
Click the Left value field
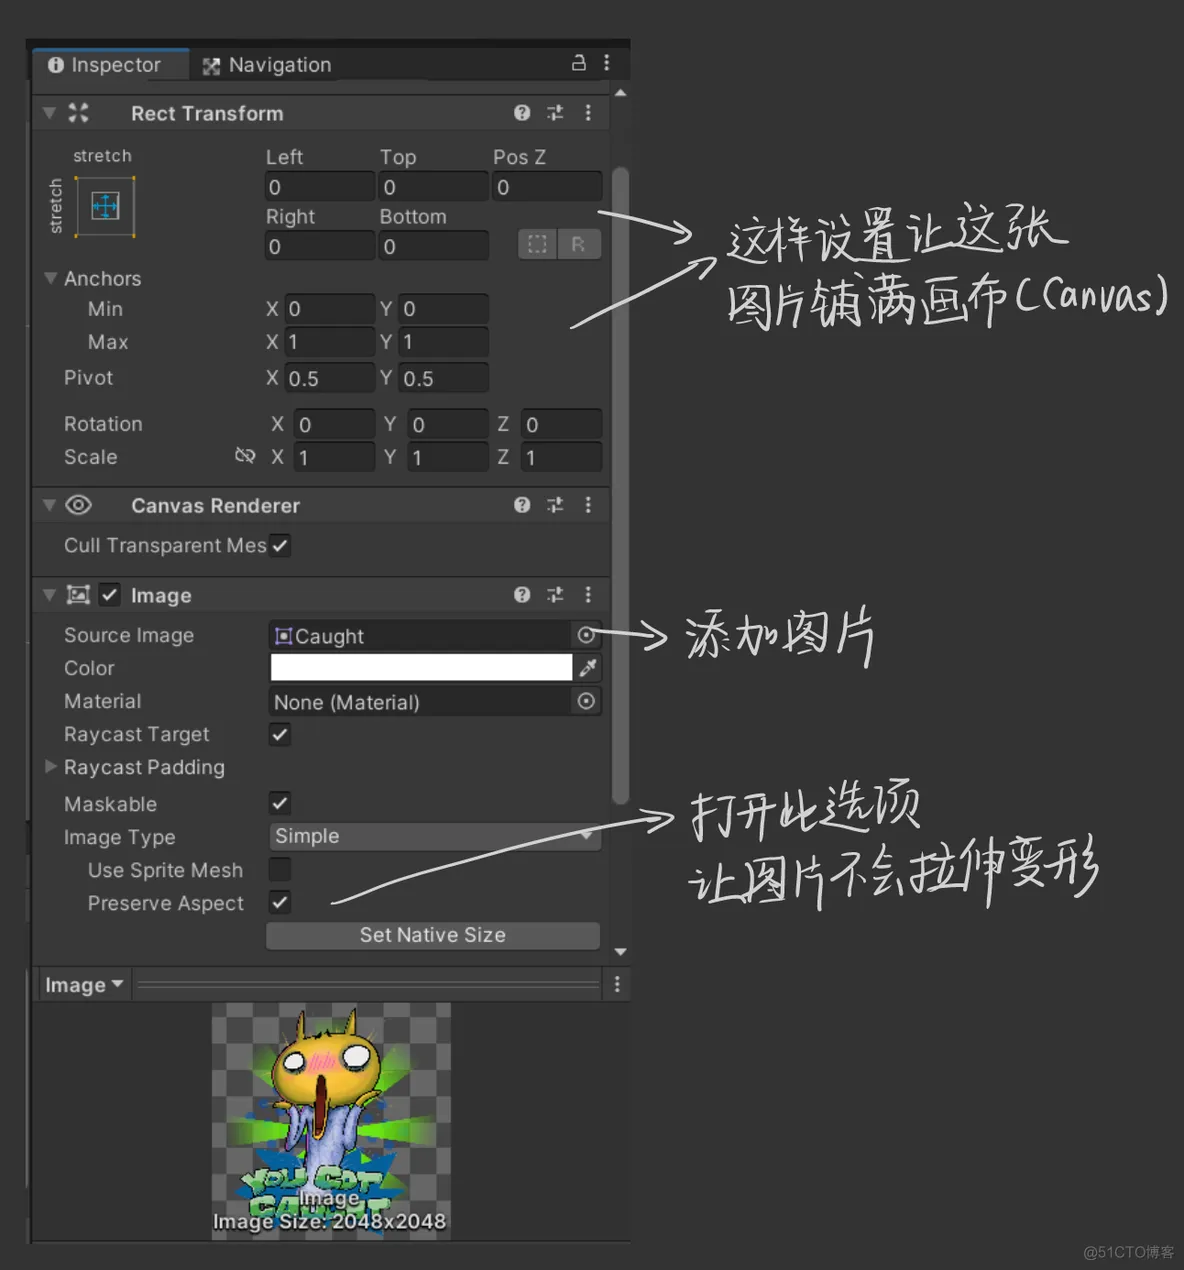(319, 187)
